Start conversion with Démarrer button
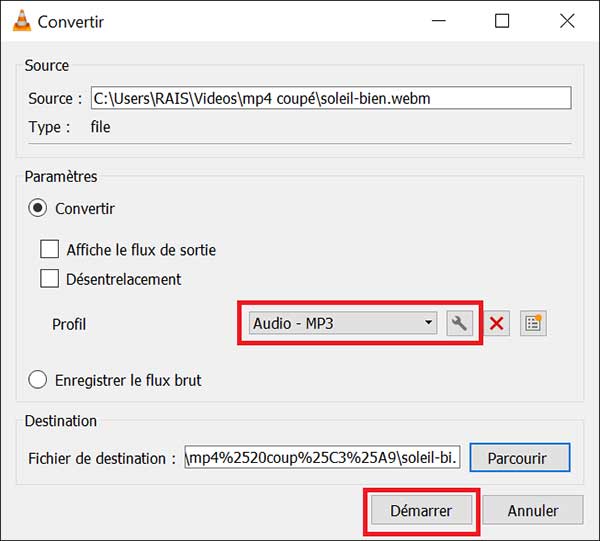 pyautogui.click(x=421, y=510)
